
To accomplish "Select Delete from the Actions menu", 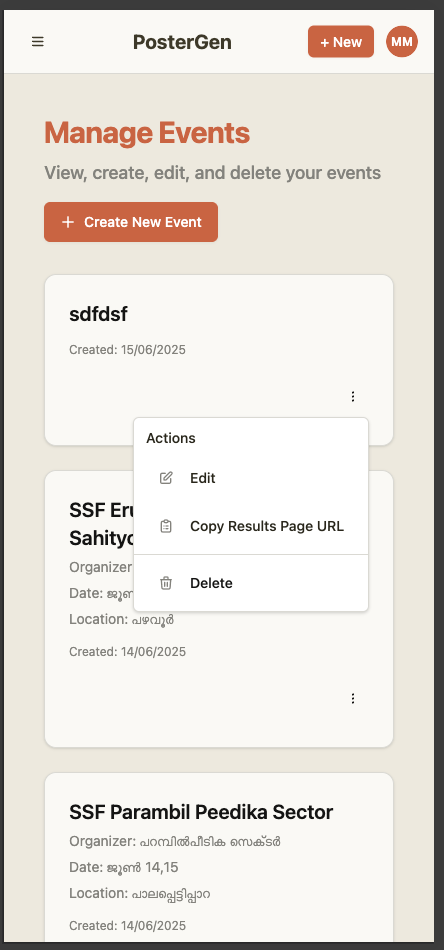I will point(251,583).
